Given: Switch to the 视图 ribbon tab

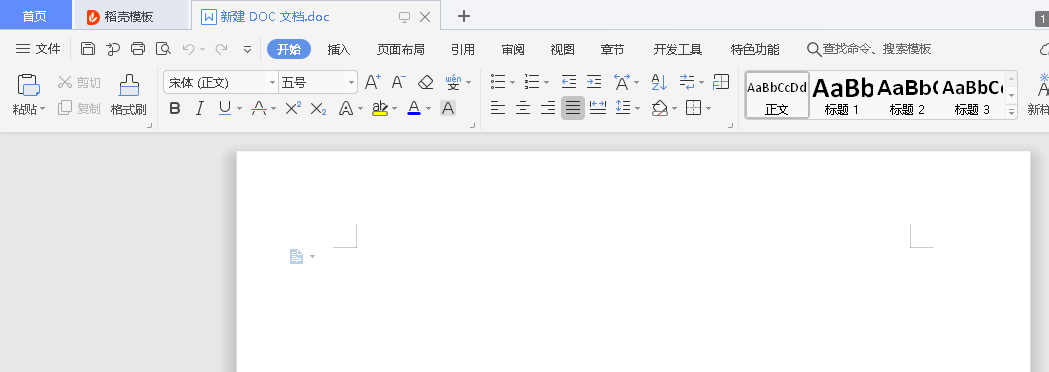Looking at the screenshot, I should click(x=563, y=49).
